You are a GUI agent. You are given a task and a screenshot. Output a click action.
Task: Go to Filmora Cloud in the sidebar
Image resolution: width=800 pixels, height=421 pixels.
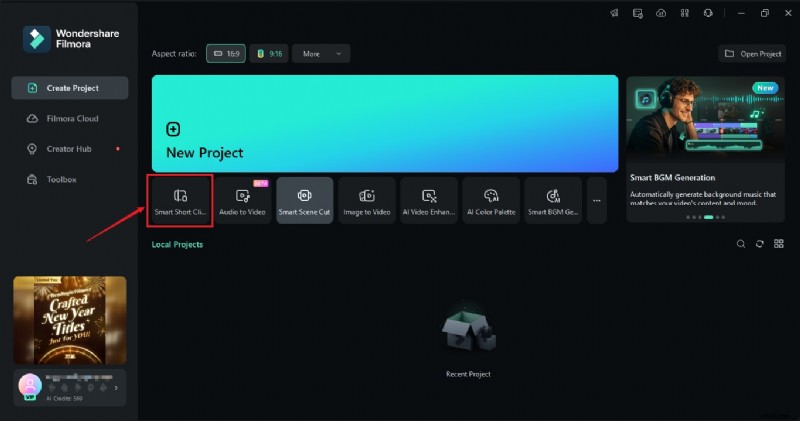click(x=70, y=118)
